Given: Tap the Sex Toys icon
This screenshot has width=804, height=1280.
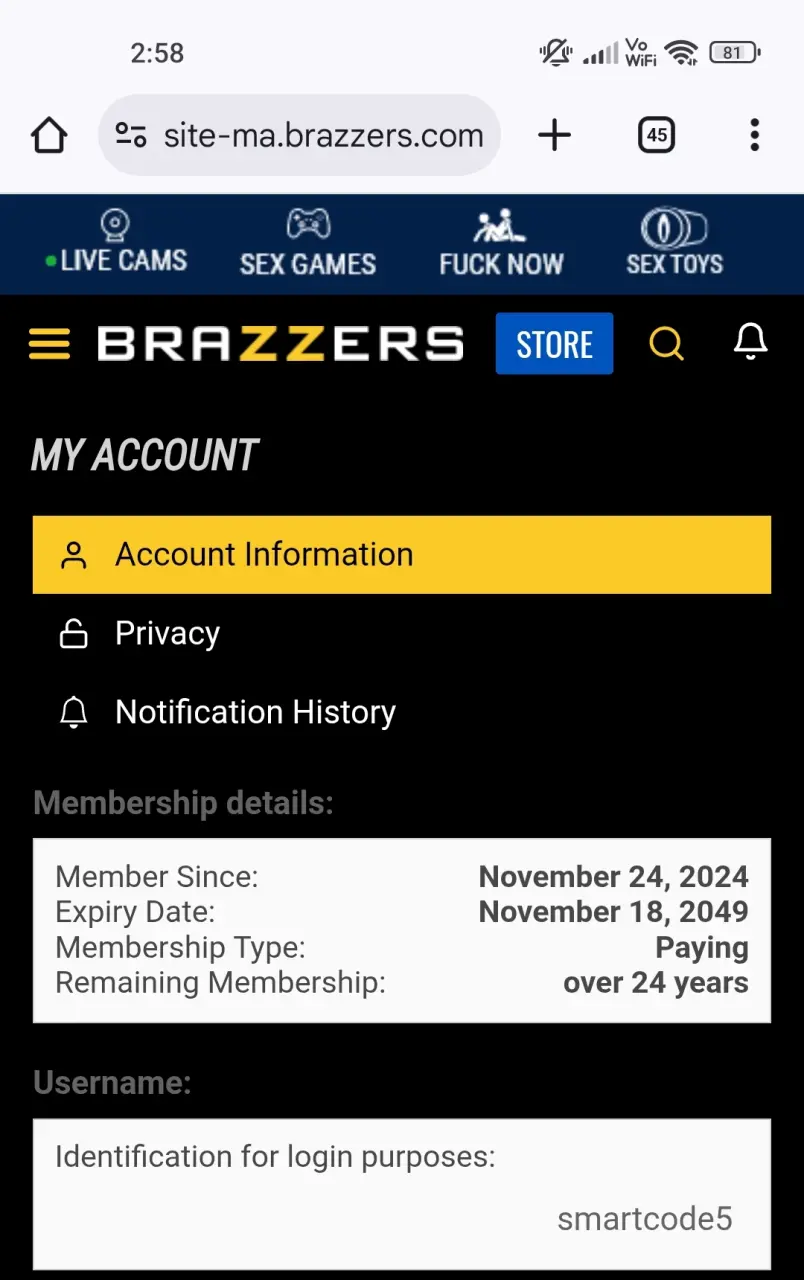Looking at the screenshot, I should pyautogui.click(x=674, y=229).
